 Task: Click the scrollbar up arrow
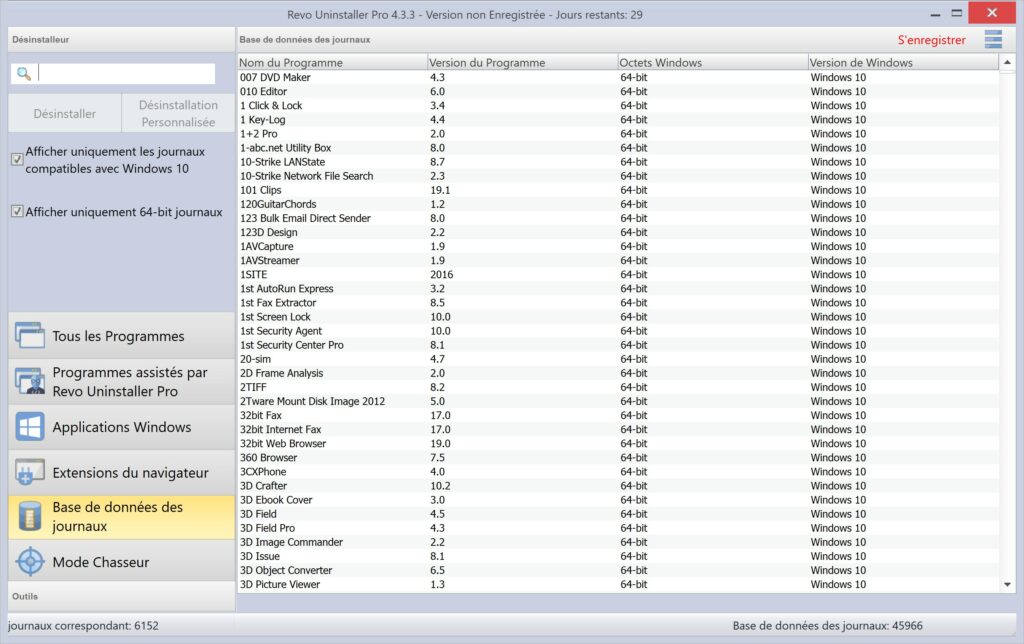[x=1007, y=62]
